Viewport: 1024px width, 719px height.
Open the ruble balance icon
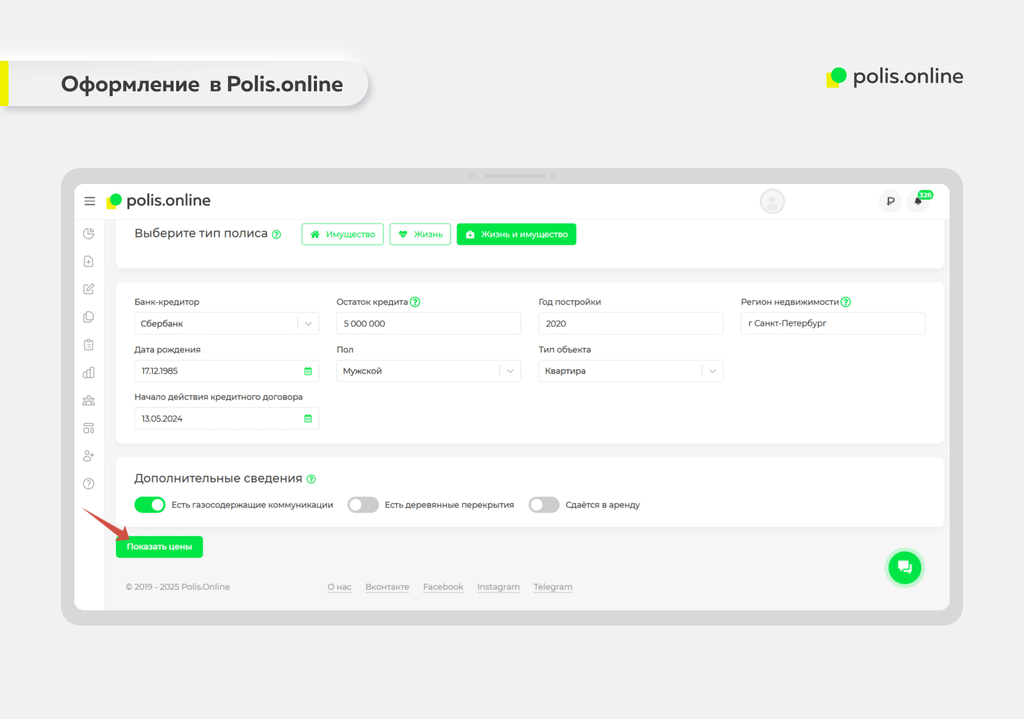tap(890, 202)
